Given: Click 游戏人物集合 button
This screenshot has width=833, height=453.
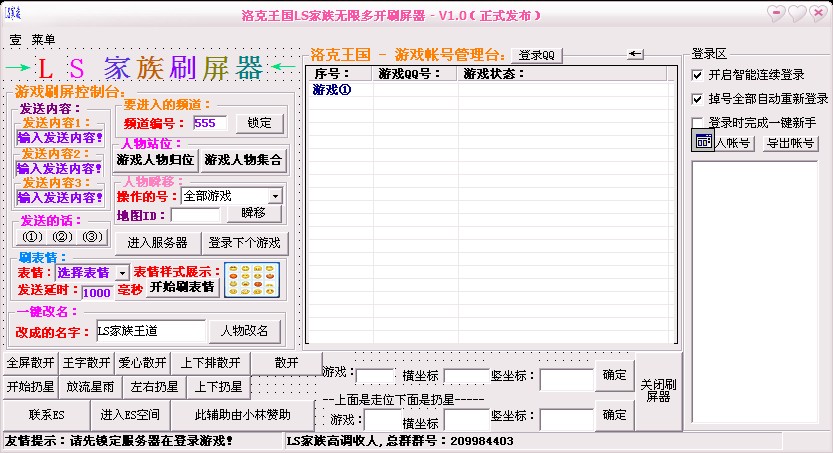Looking at the screenshot, I should 243,160.
